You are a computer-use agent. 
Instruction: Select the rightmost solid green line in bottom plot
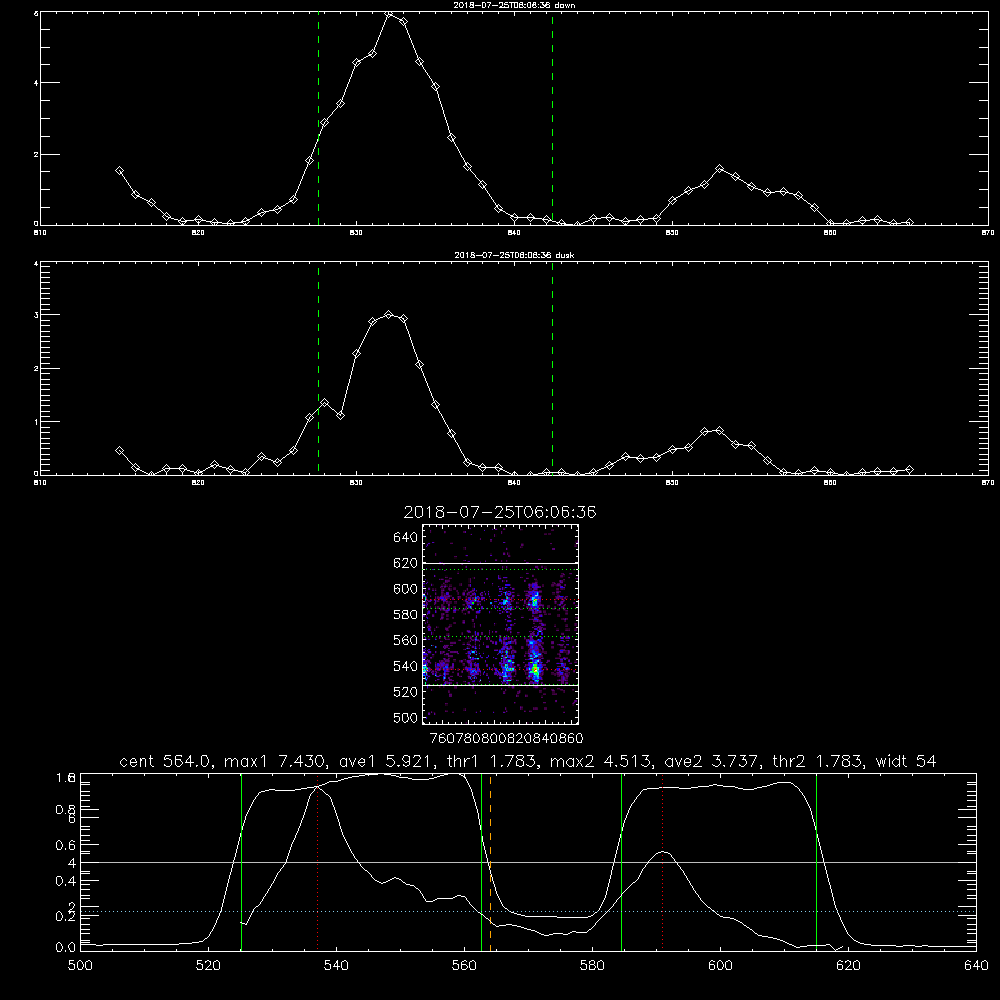(816, 862)
